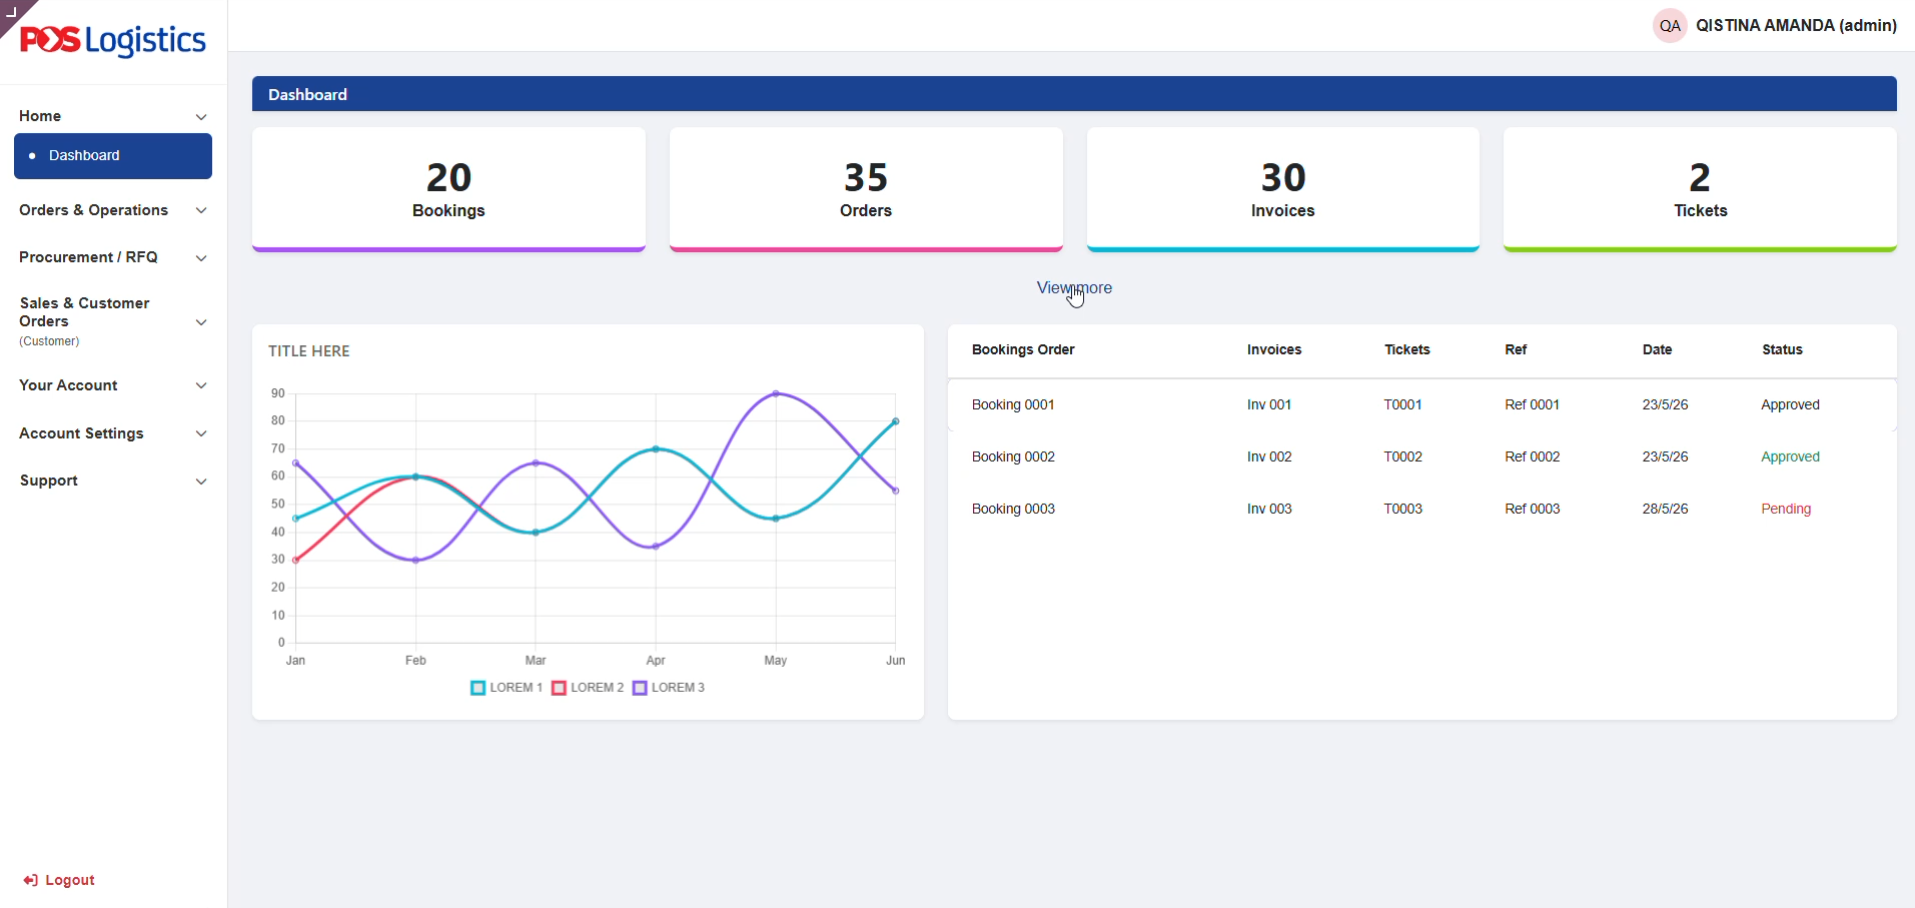
Task: Click the purple May peak data point
Action: click(x=776, y=394)
